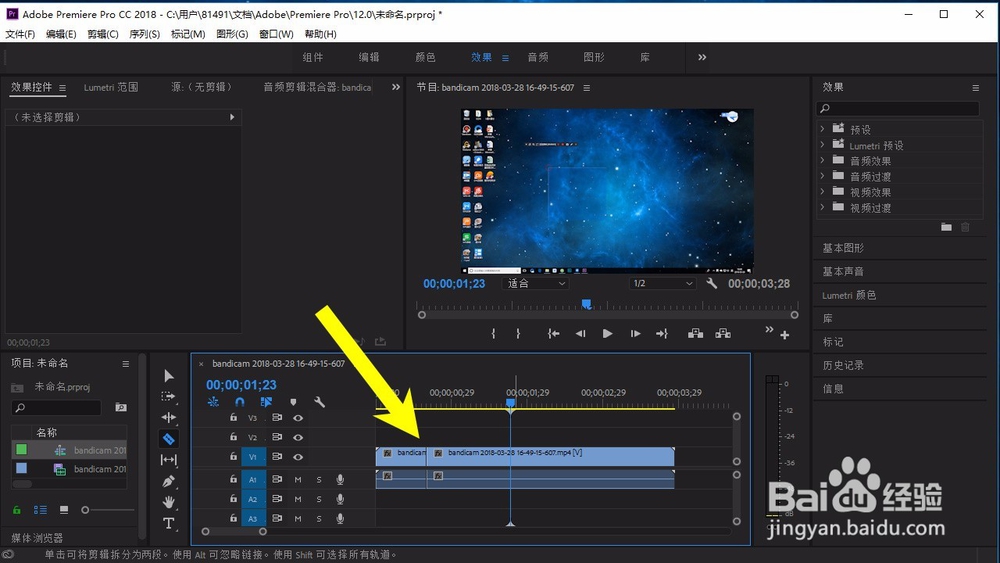Toggle V3 track output eye

pos(298,418)
